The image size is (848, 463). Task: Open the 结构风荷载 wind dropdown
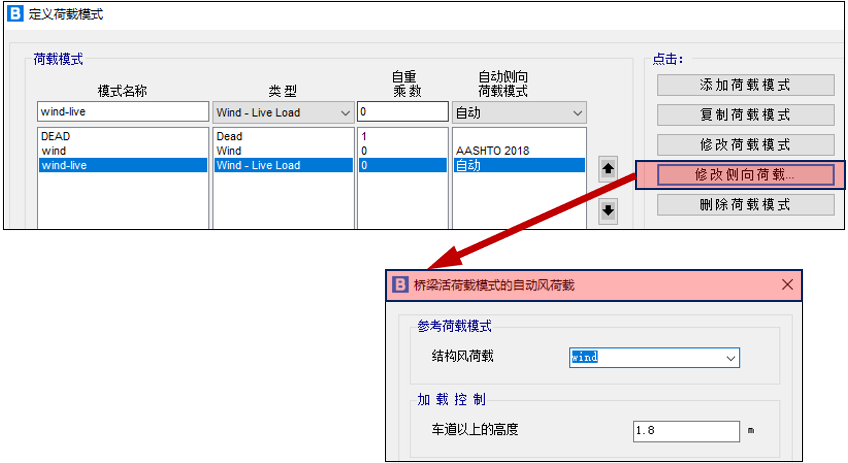tap(731, 357)
